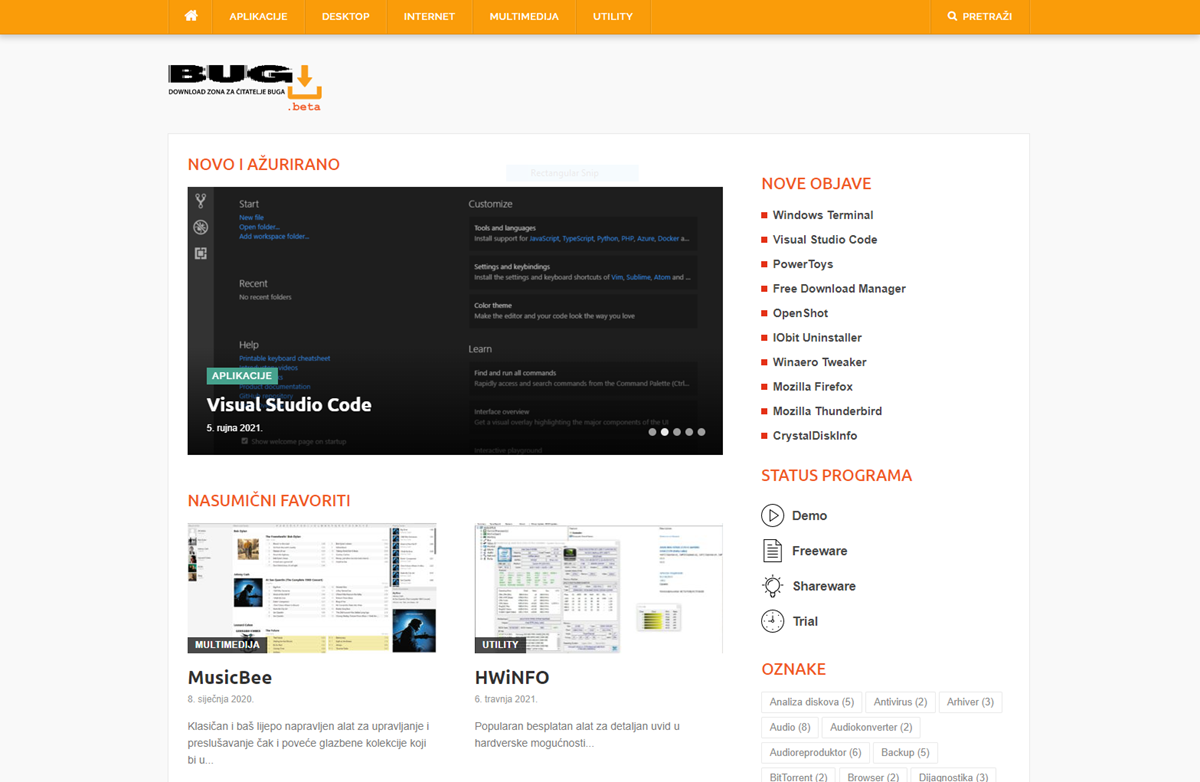Click the Utility badge on HWiNFO
This screenshot has height=782, width=1200.
click(x=501, y=645)
